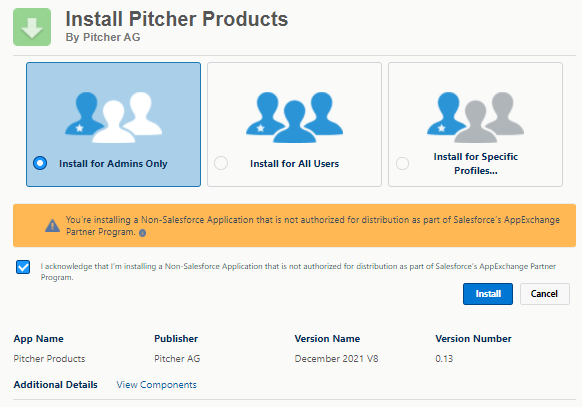Toggle the acknowledgement checkbox
Screen dimensions: 582x407
[x=23, y=267]
